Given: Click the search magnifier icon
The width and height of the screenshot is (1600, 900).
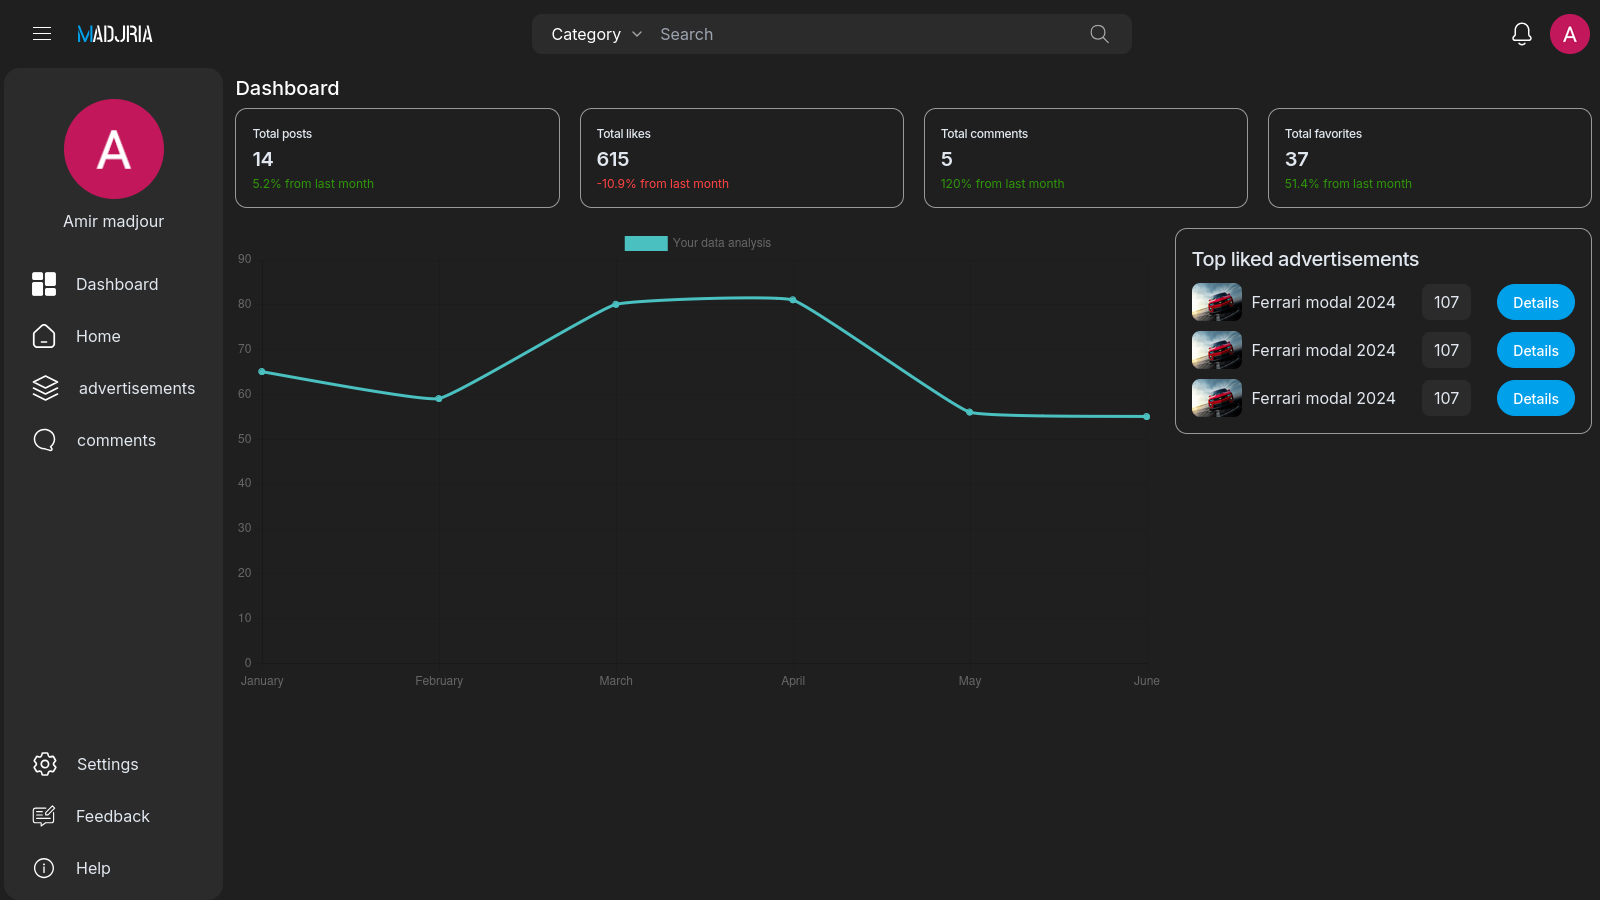Looking at the screenshot, I should click(x=1099, y=34).
